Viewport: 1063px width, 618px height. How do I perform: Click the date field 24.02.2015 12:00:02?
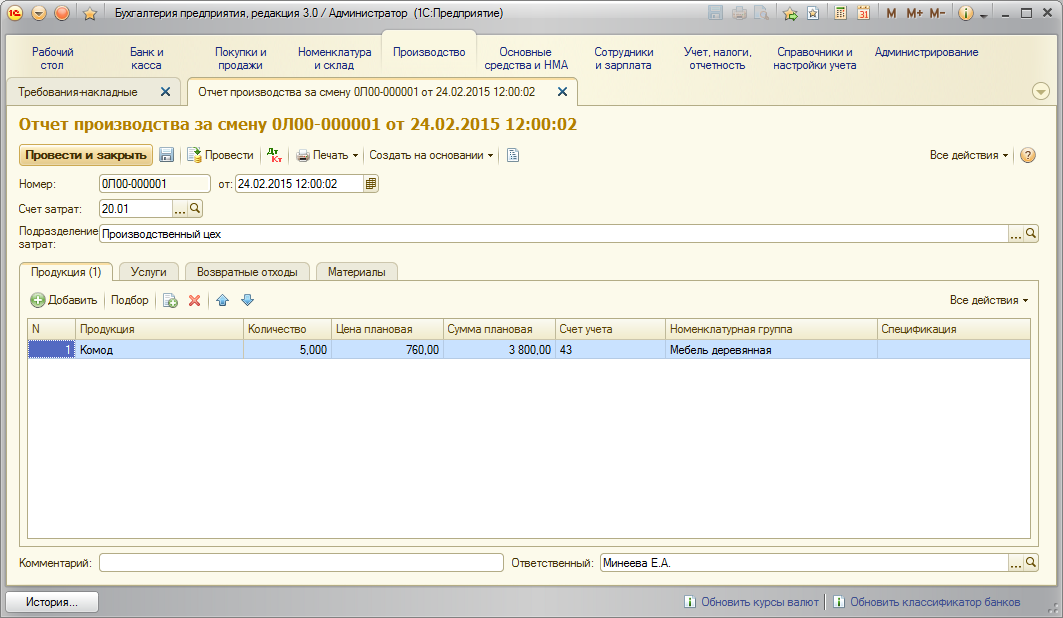pos(299,184)
